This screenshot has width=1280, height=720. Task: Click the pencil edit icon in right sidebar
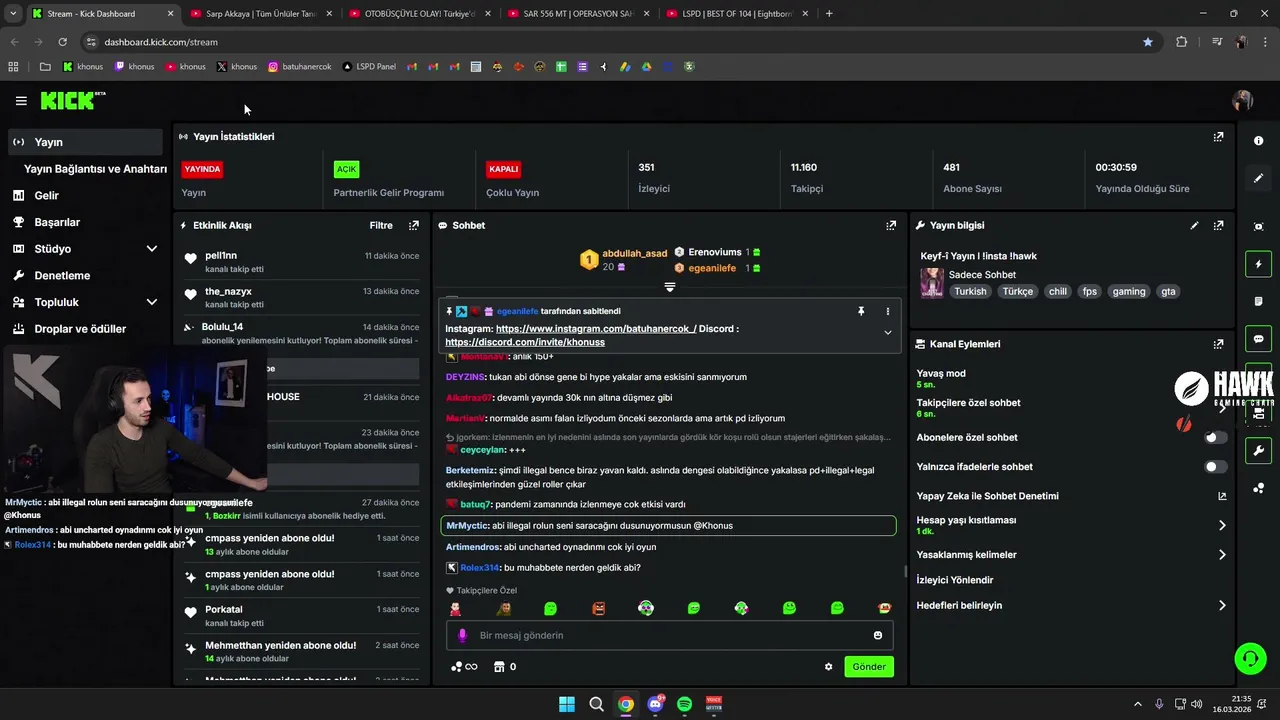1258,178
